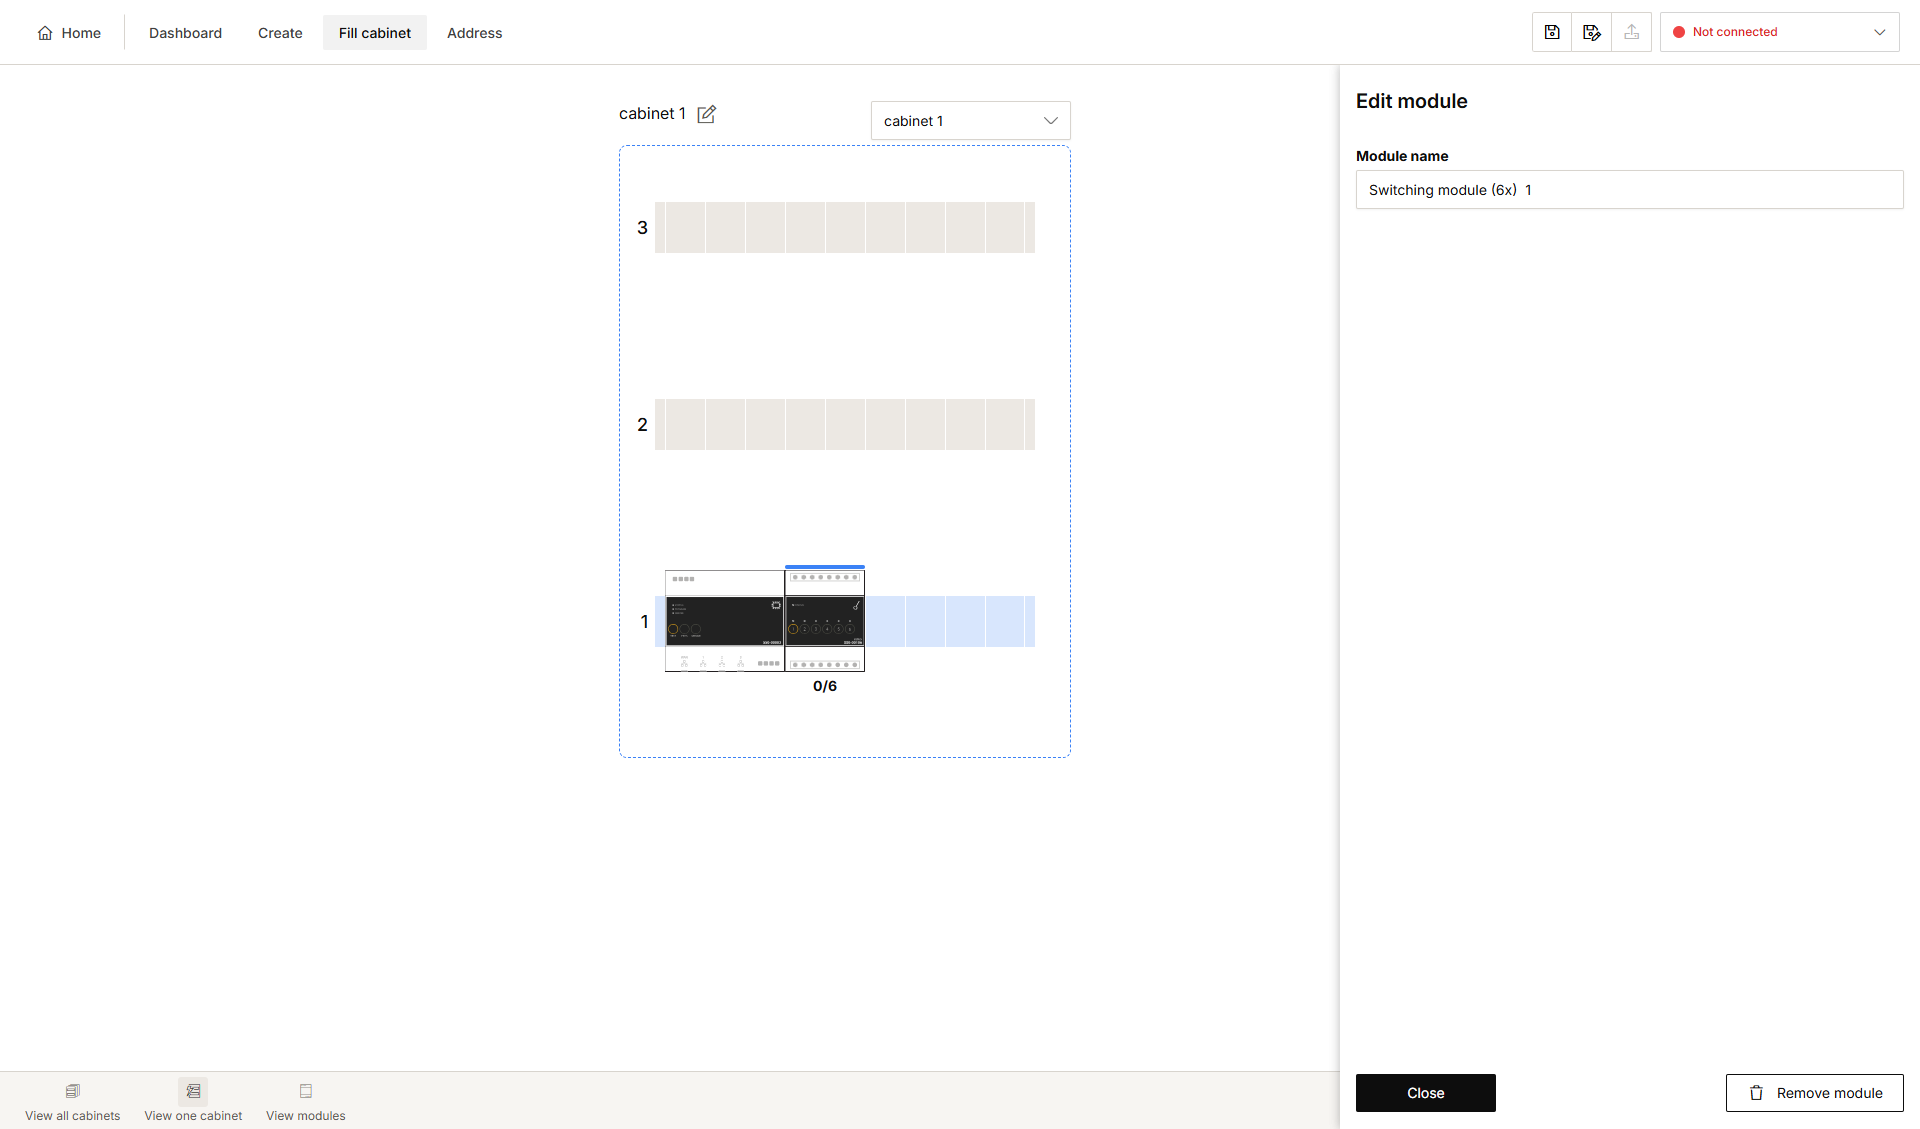
Task: Click the pencil icon beside cabinet 1
Action: (x=707, y=114)
